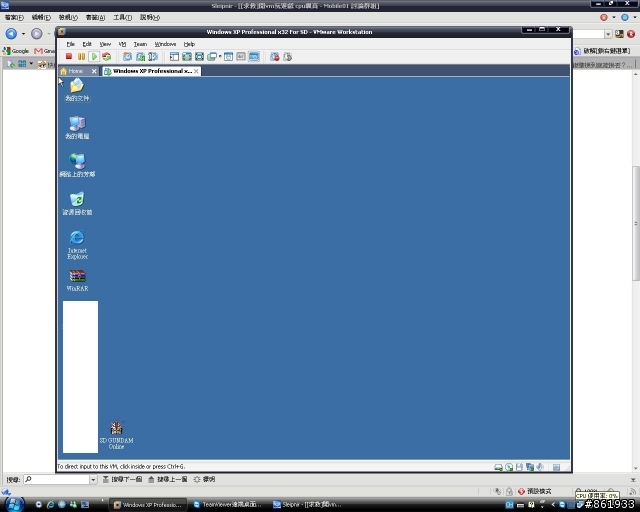Suspend the VM with yellow pause button
The image size is (640, 512).
81,57
